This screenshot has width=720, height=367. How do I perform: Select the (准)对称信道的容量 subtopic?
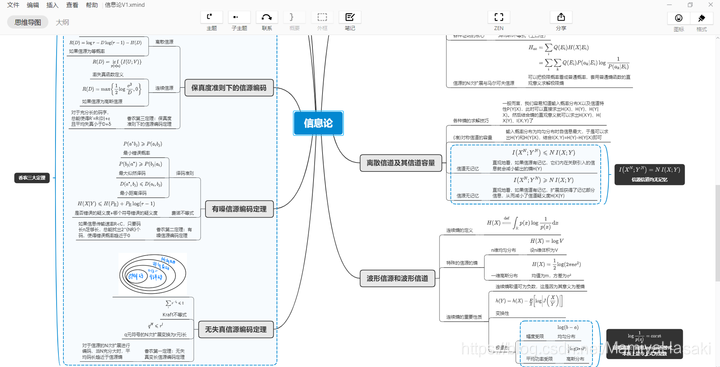[x=472, y=137]
